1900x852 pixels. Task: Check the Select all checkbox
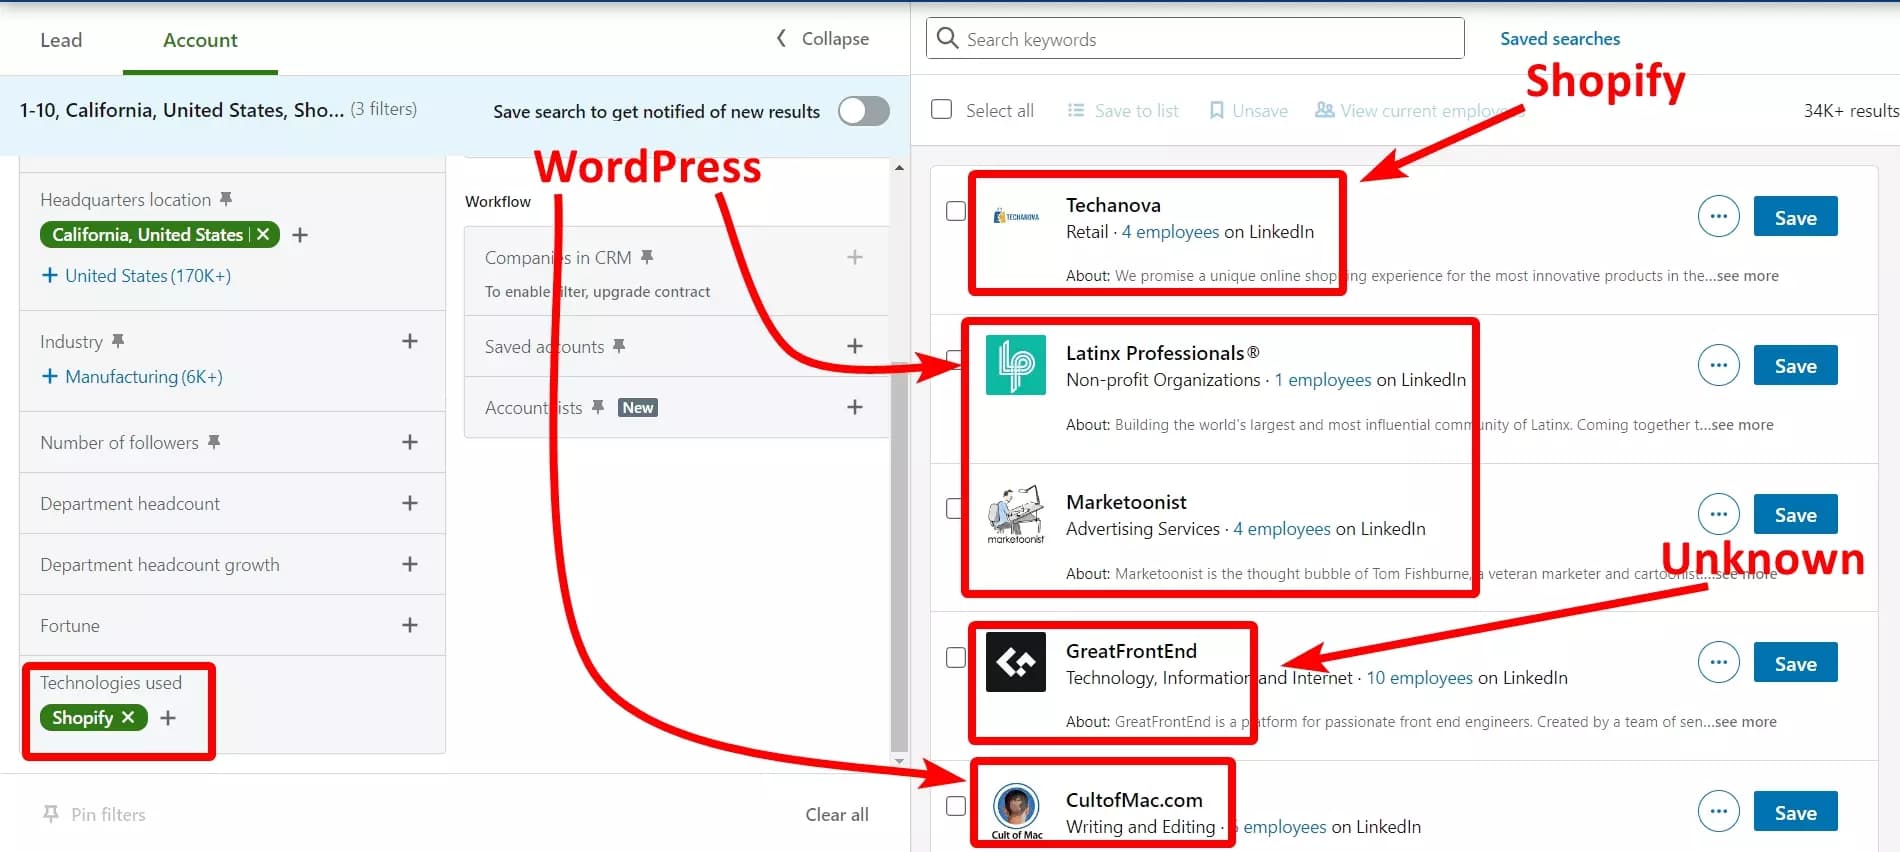point(941,109)
